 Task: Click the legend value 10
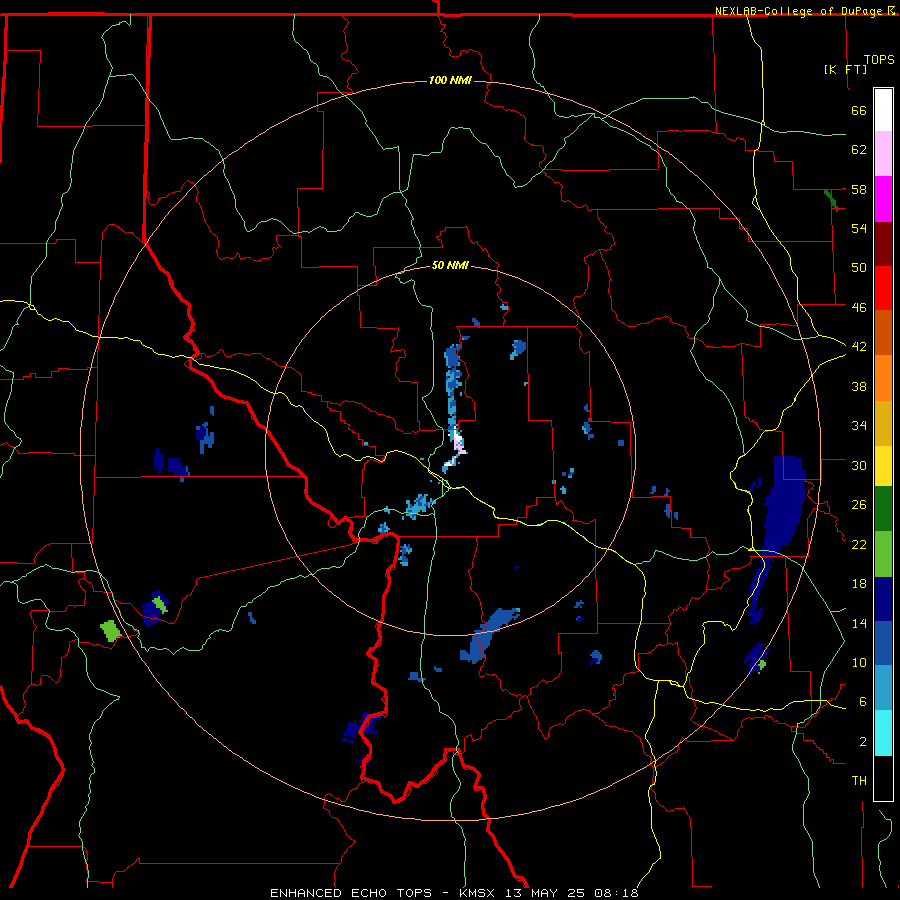point(859,662)
